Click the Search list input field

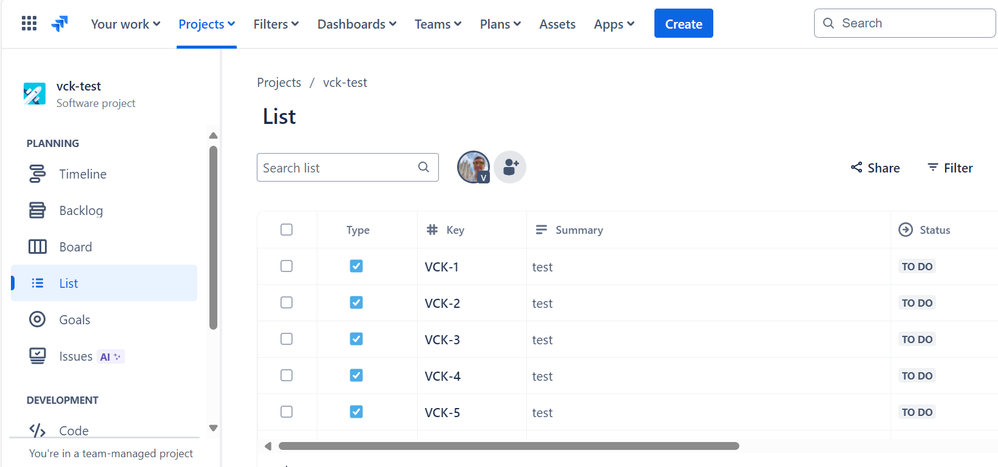337,168
